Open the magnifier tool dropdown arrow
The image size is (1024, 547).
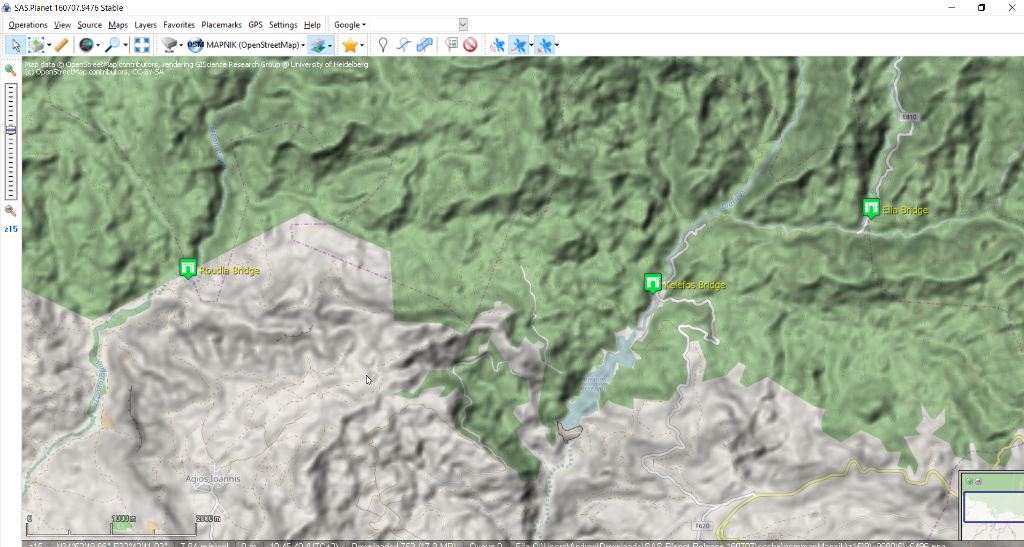coord(125,46)
